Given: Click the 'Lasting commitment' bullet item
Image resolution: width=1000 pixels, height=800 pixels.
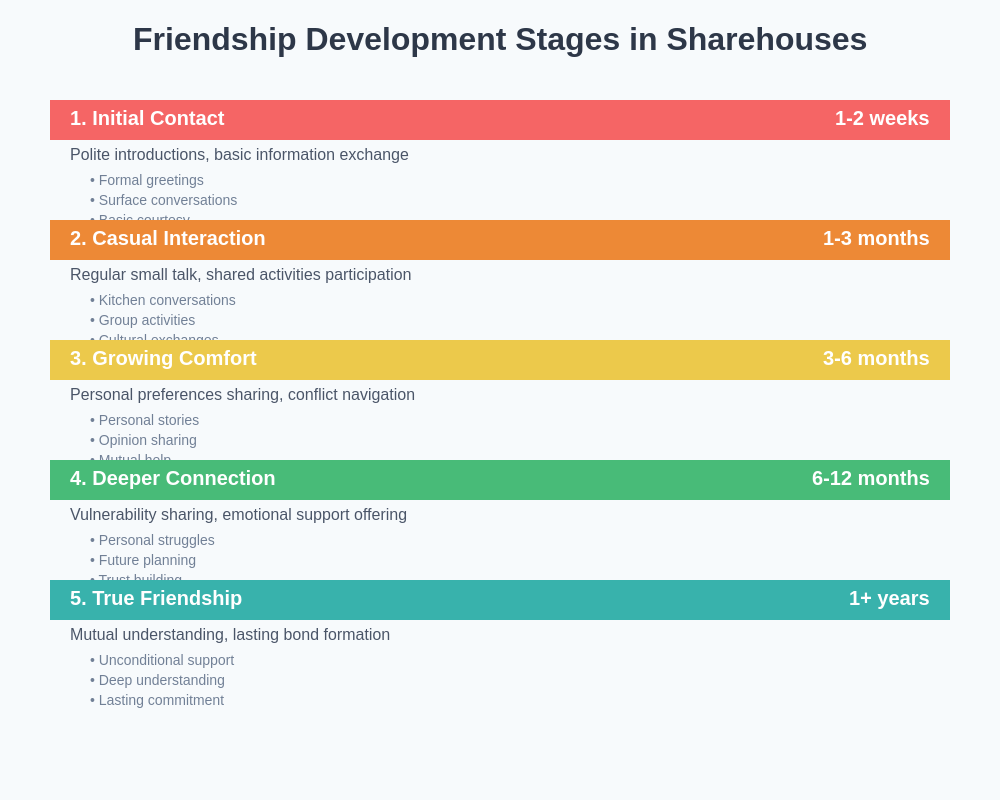Looking at the screenshot, I should [x=161, y=700].
